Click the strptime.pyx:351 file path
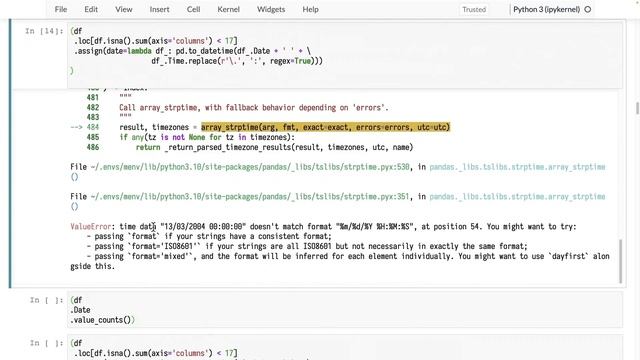The image size is (640, 360). point(250,197)
